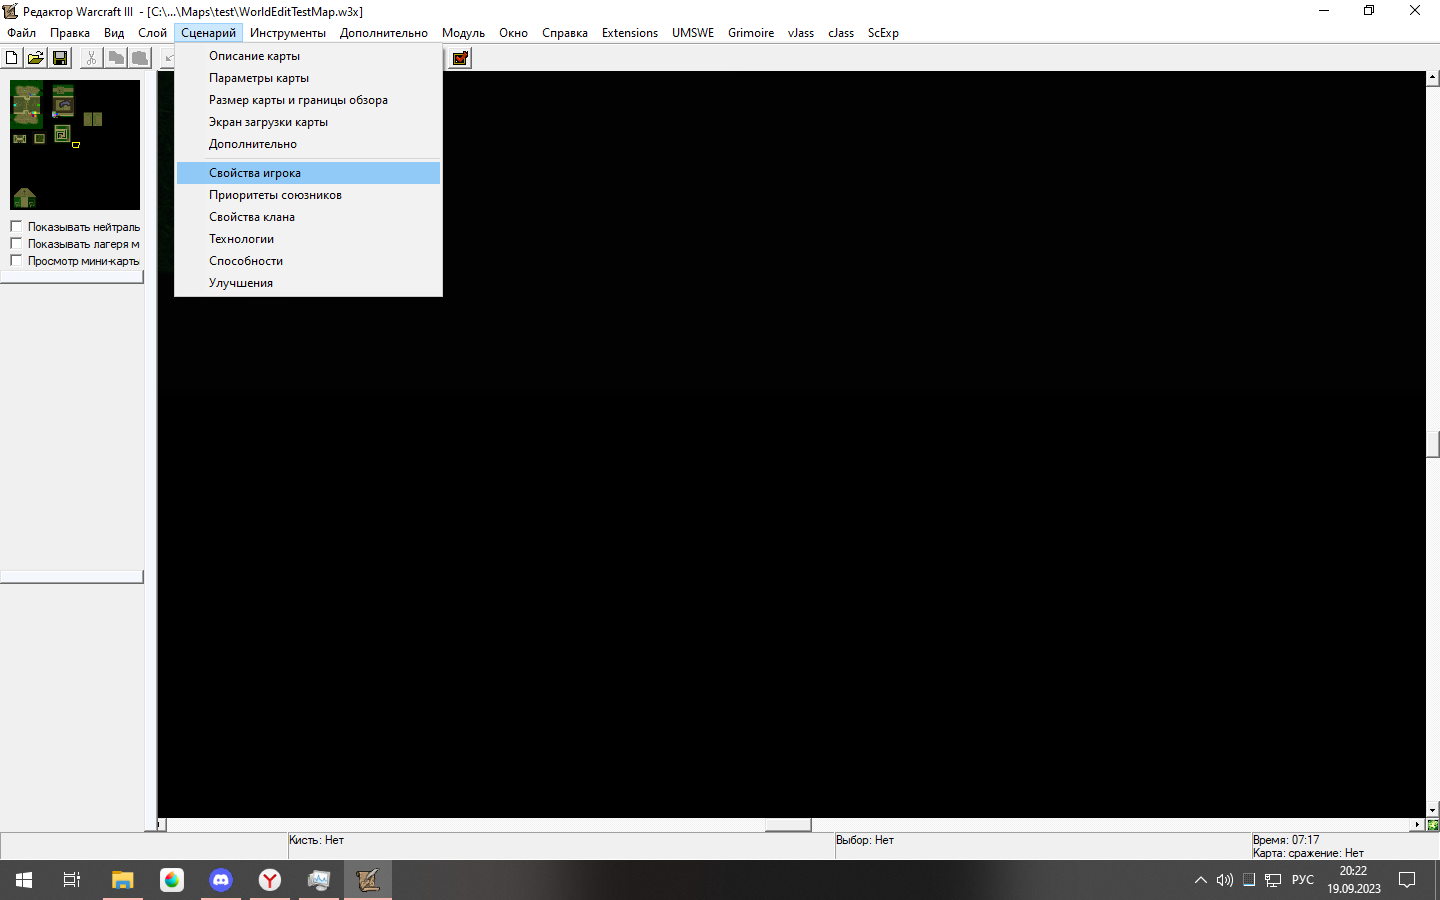Viewport: 1440px width, 900px height.
Task: Open the Слой menu
Action: pos(152,33)
